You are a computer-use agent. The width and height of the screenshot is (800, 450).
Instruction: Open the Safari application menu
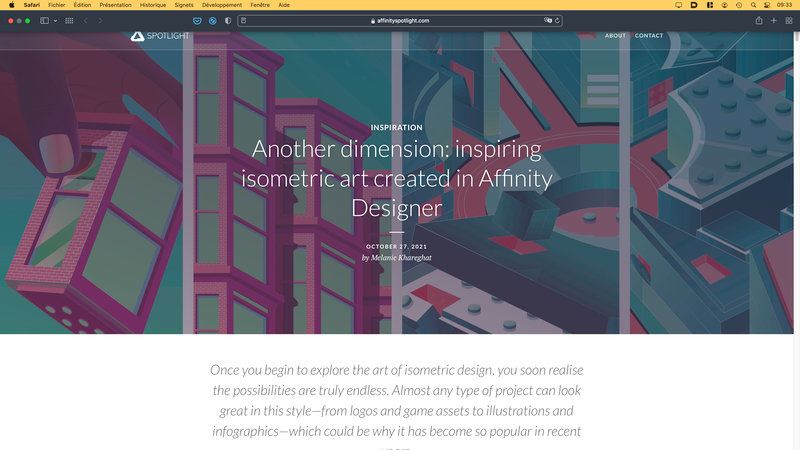tap(32, 5)
